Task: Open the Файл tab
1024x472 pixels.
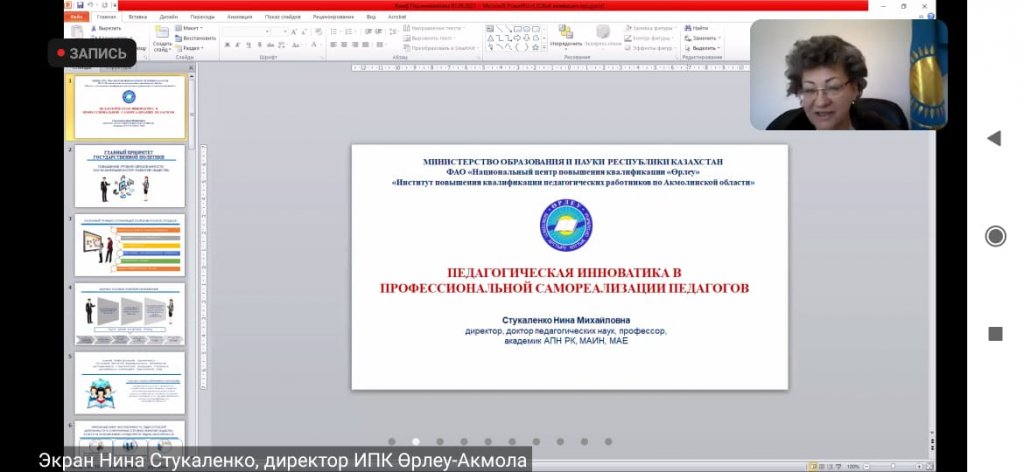Action: coord(76,16)
